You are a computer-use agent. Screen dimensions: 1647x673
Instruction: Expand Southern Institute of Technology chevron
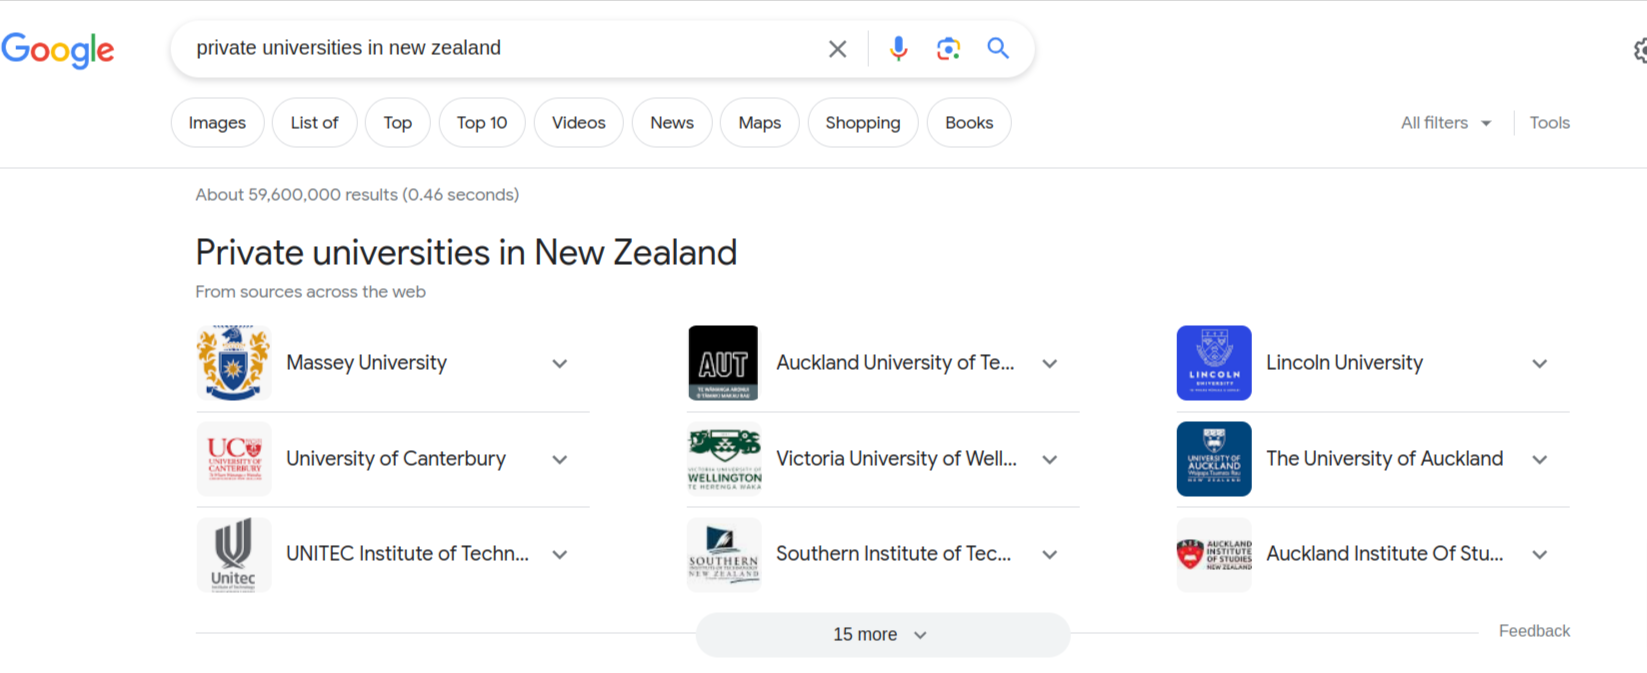pyautogui.click(x=1050, y=555)
